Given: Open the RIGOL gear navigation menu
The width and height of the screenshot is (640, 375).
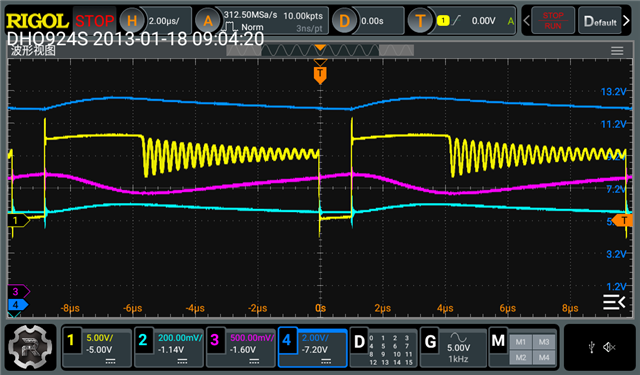Looking at the screenshot, I should [30, 347].
